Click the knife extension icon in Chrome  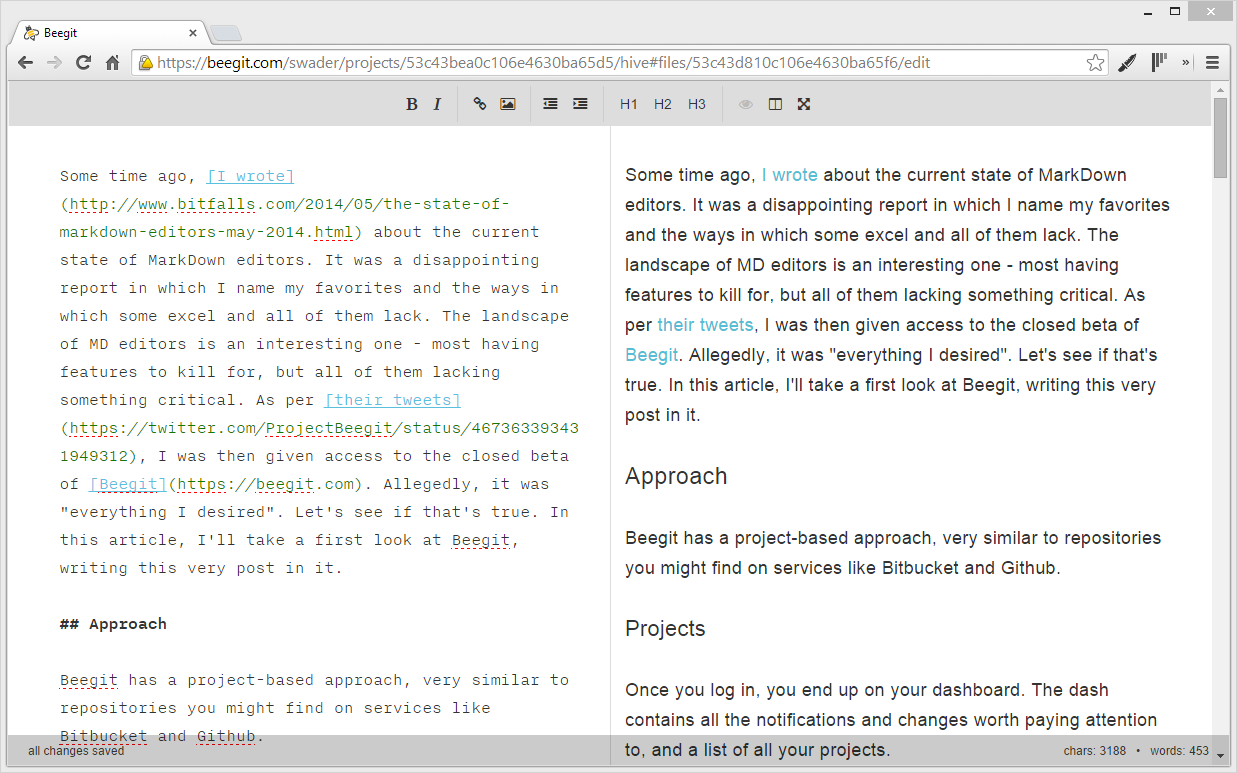(1127, 62)
